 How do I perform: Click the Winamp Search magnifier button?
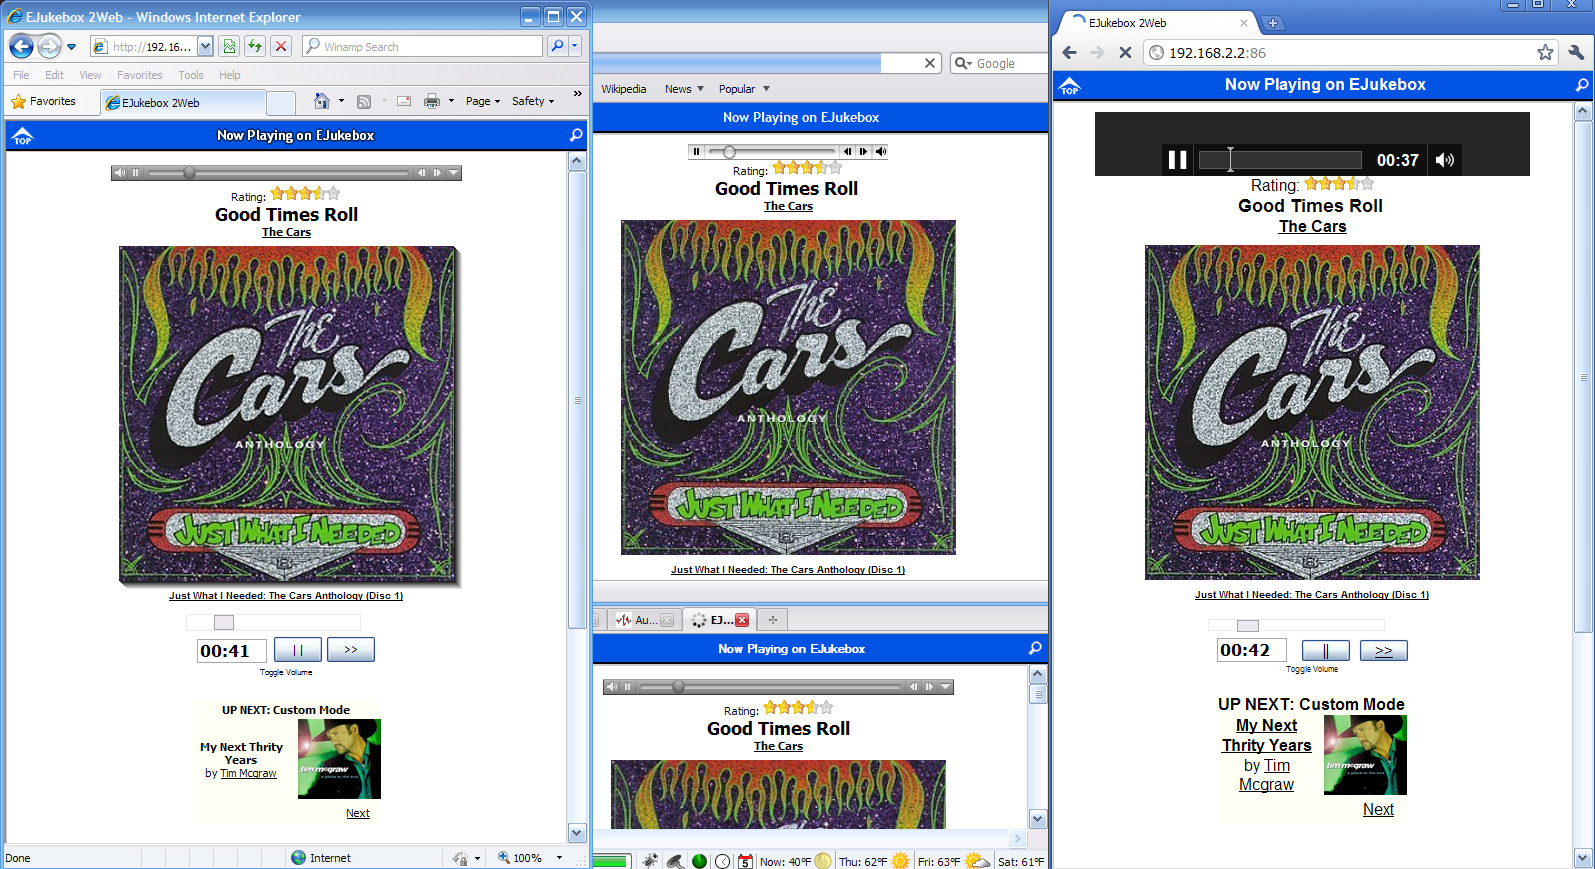558,46
